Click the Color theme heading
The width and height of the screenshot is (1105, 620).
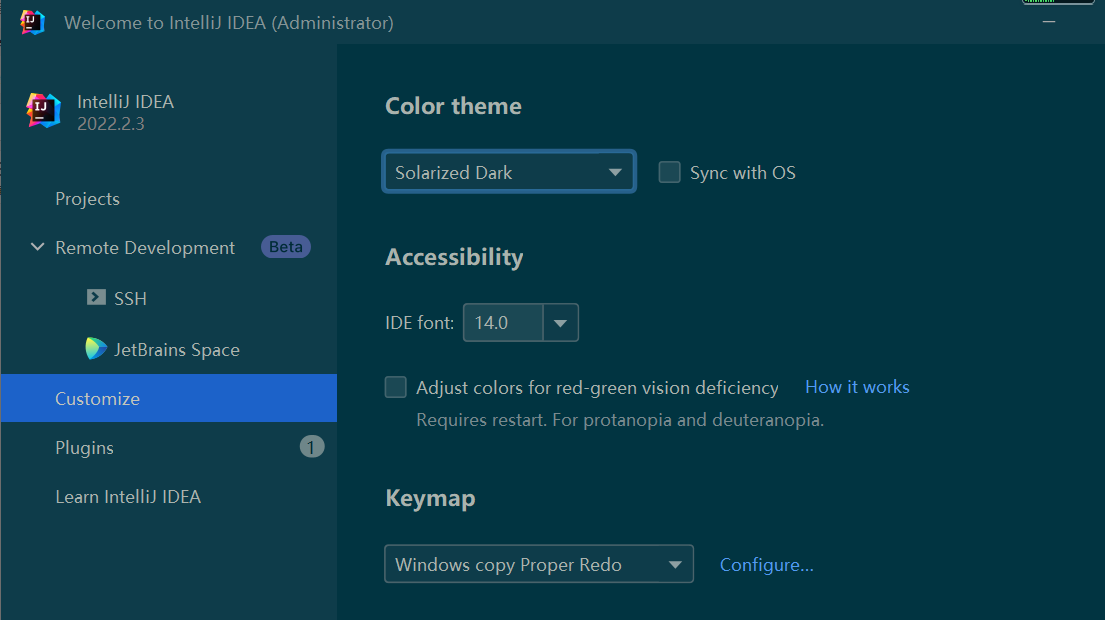(453, 106)
